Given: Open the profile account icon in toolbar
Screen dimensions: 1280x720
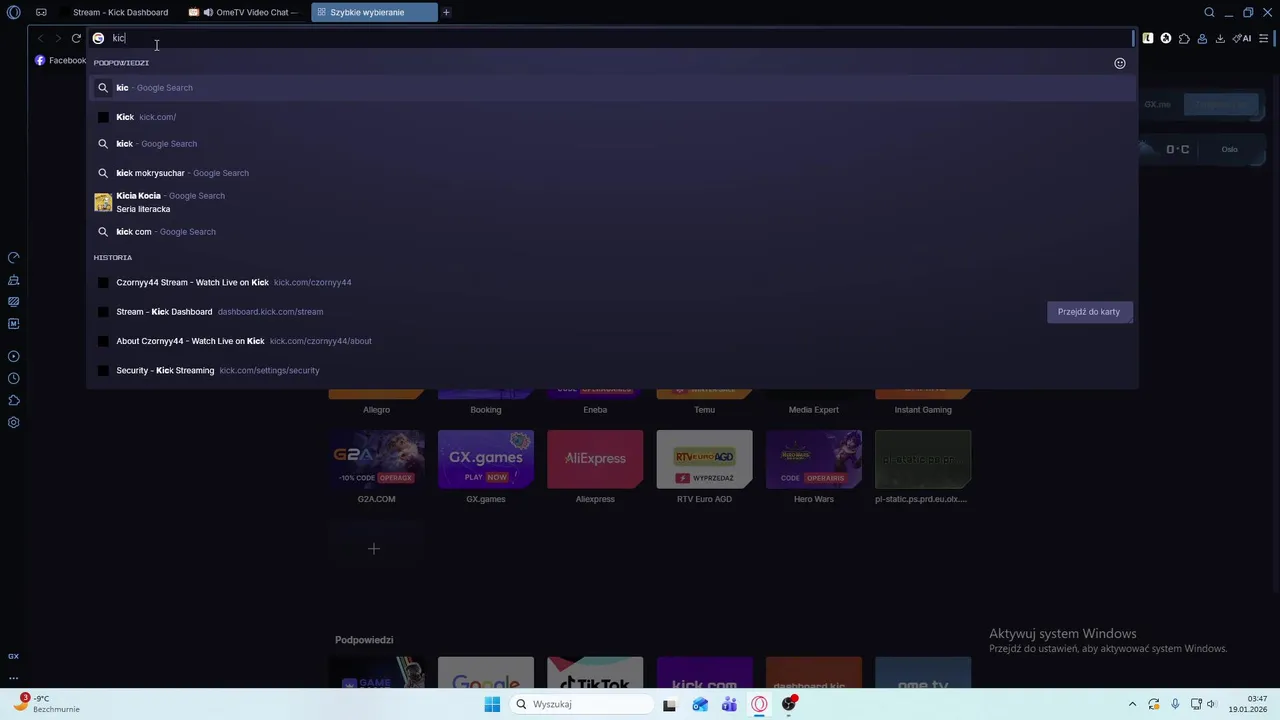Looking at the screenshot, I should (x=1202, y=38).
